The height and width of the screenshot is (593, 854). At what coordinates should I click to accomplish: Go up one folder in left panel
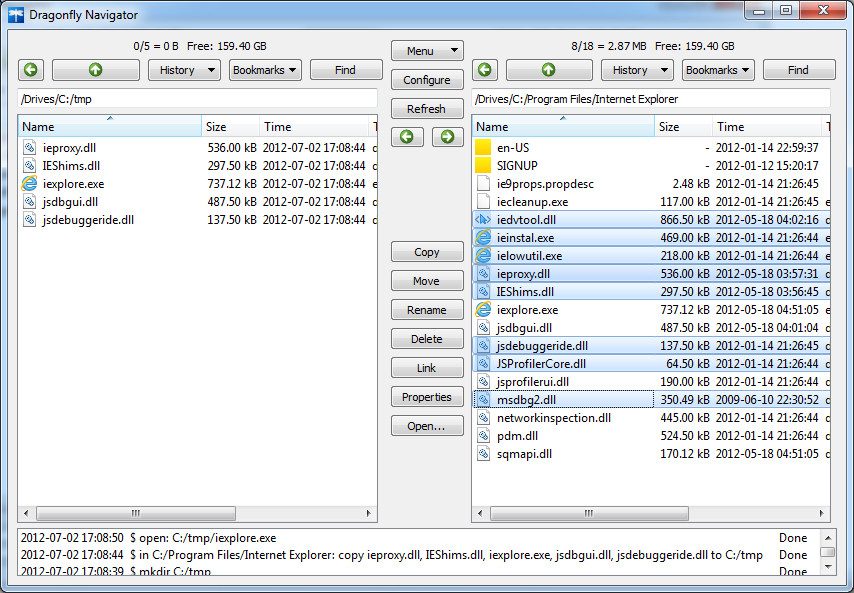[95, 70]
